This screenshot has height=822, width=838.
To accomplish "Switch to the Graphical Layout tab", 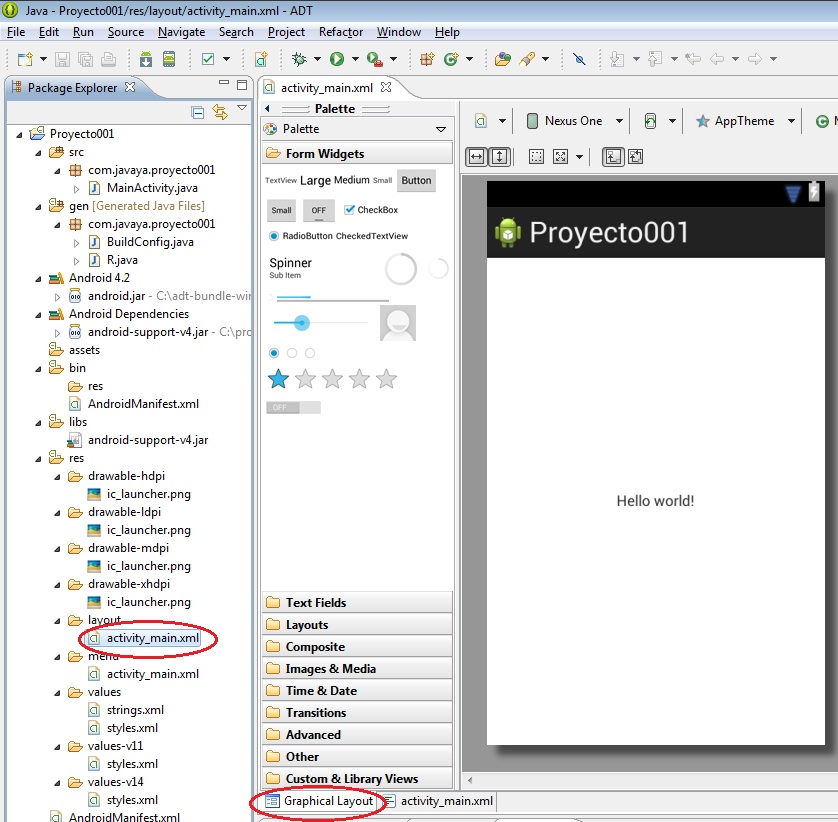I will [319, 801].
